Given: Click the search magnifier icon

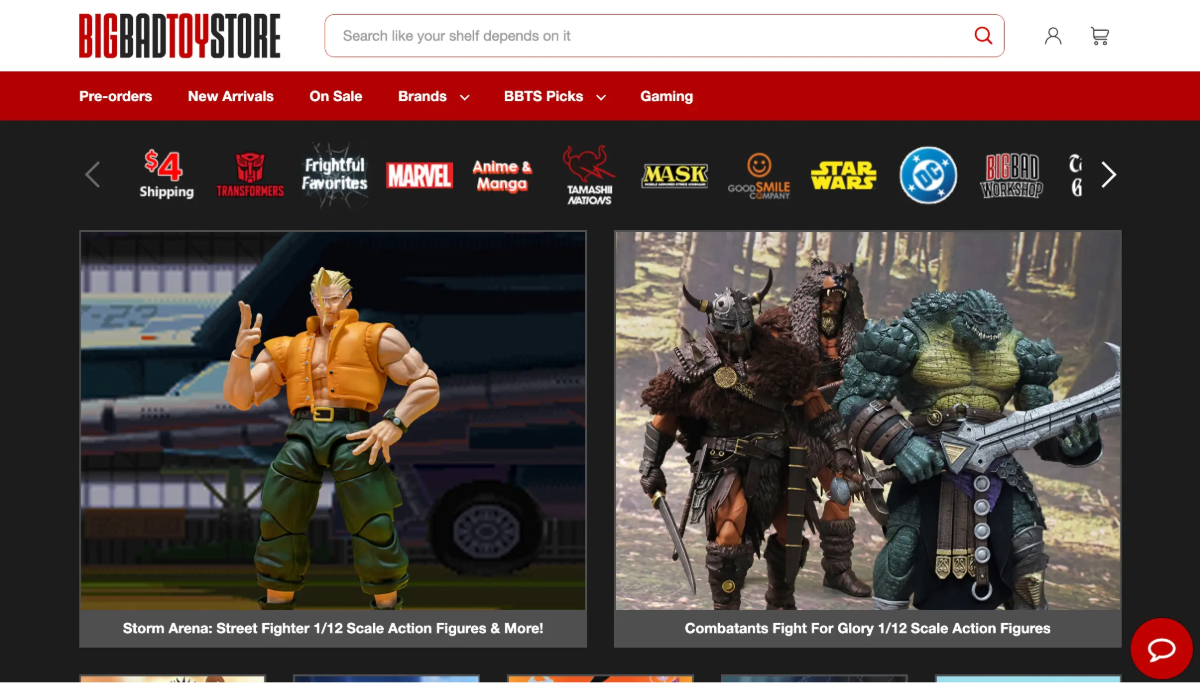Looking at the screenshot, I should click(983, 36).
